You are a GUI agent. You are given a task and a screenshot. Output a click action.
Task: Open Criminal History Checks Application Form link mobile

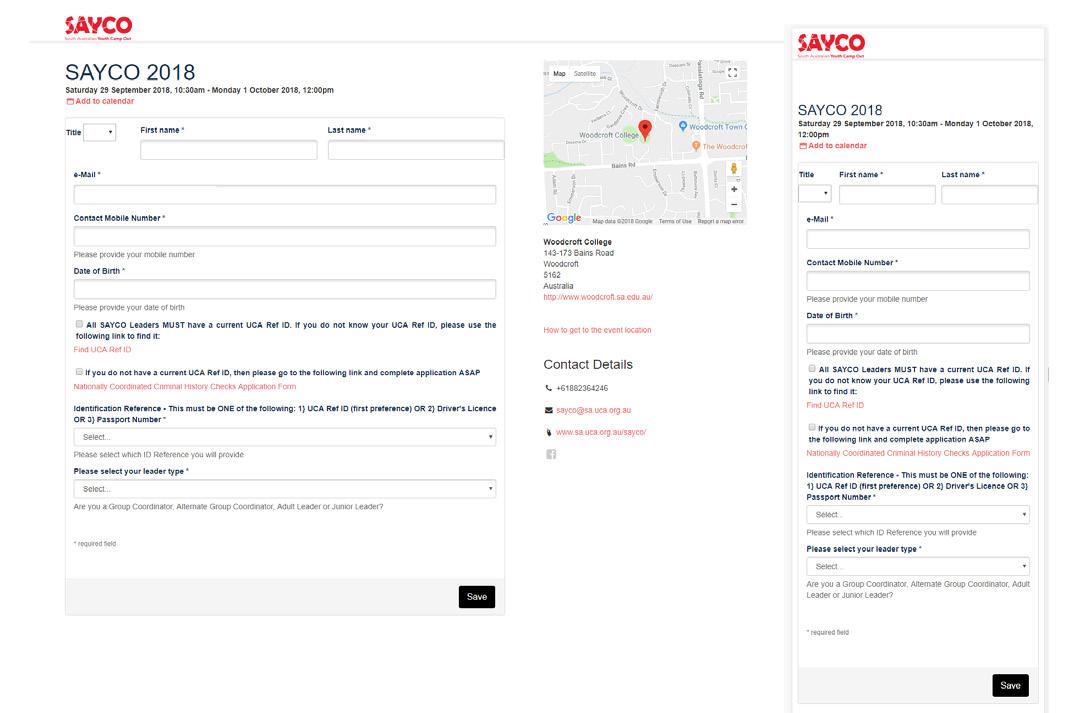coord(918,453)
